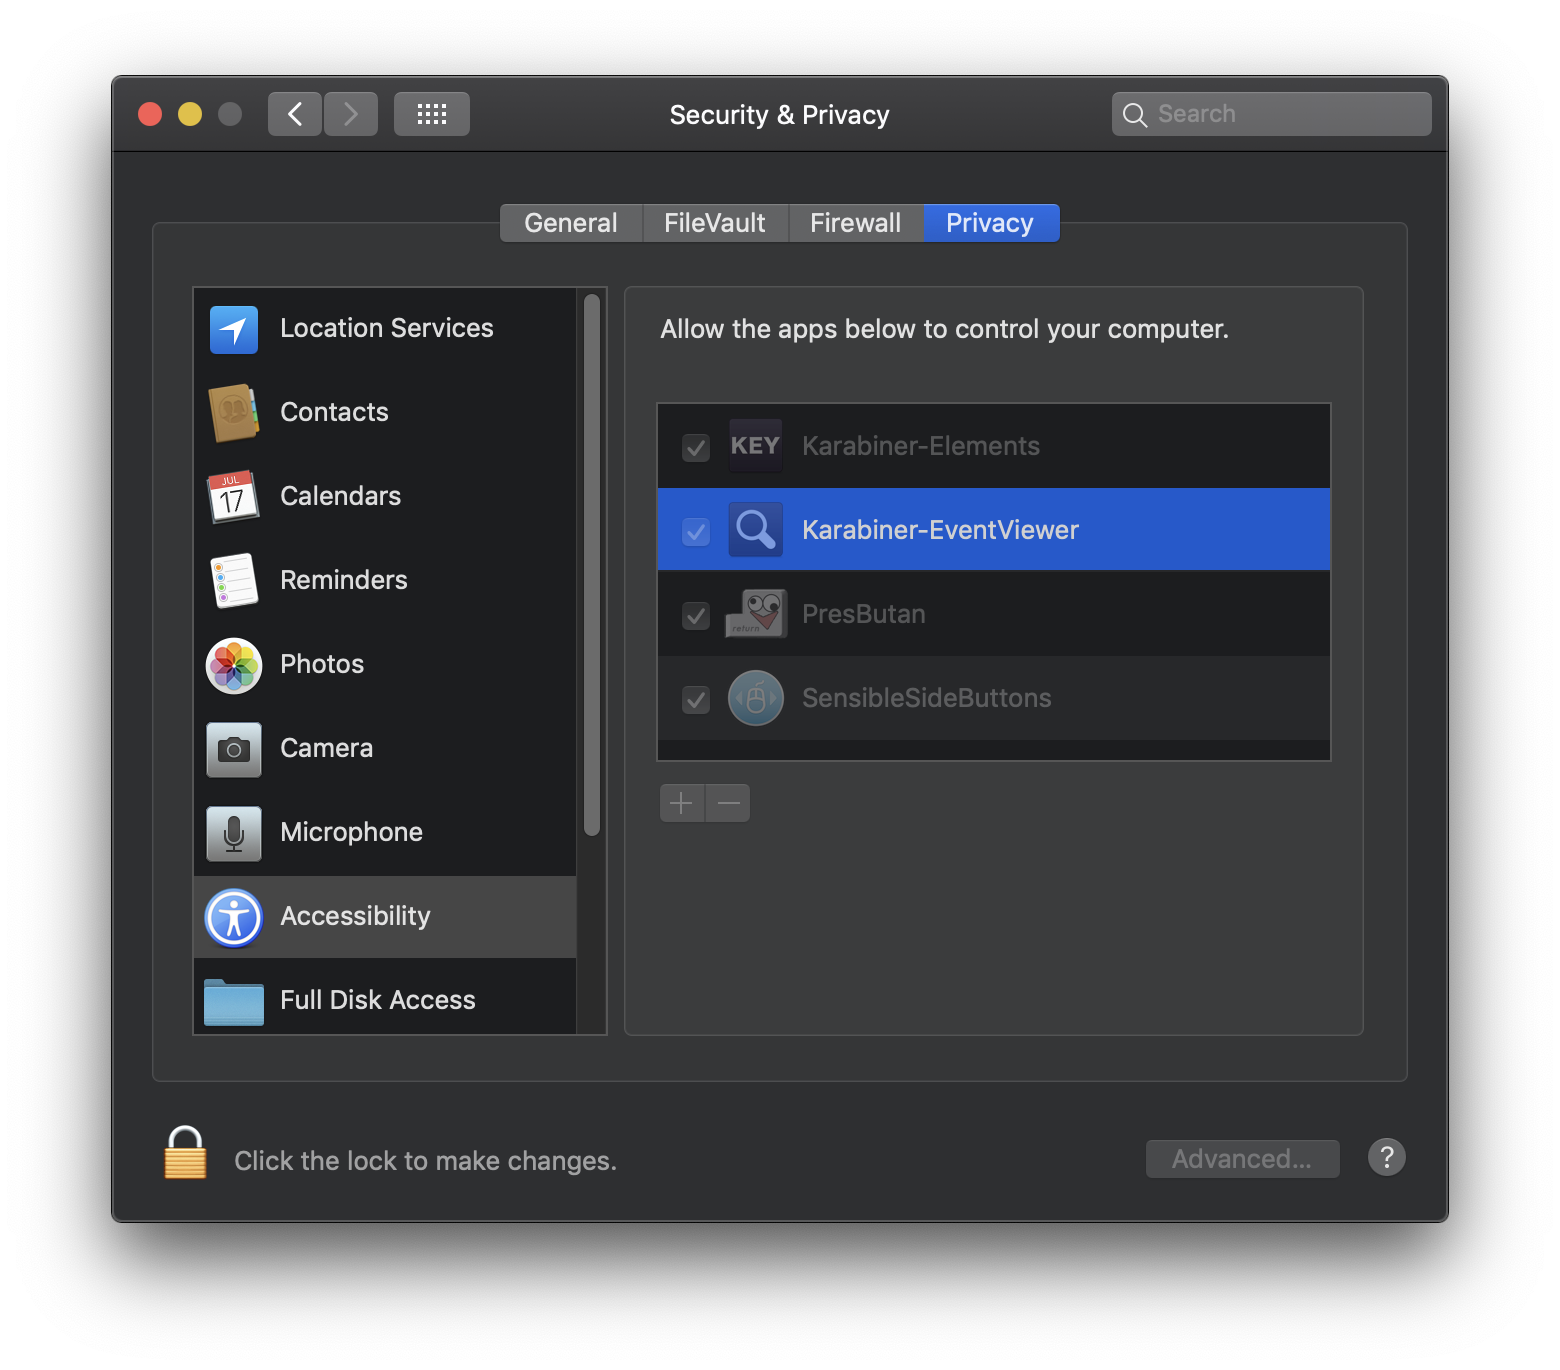This screenshot has height=1370, width=1560.
Task: Click the Location Services arrow icon
Action: 234,329
